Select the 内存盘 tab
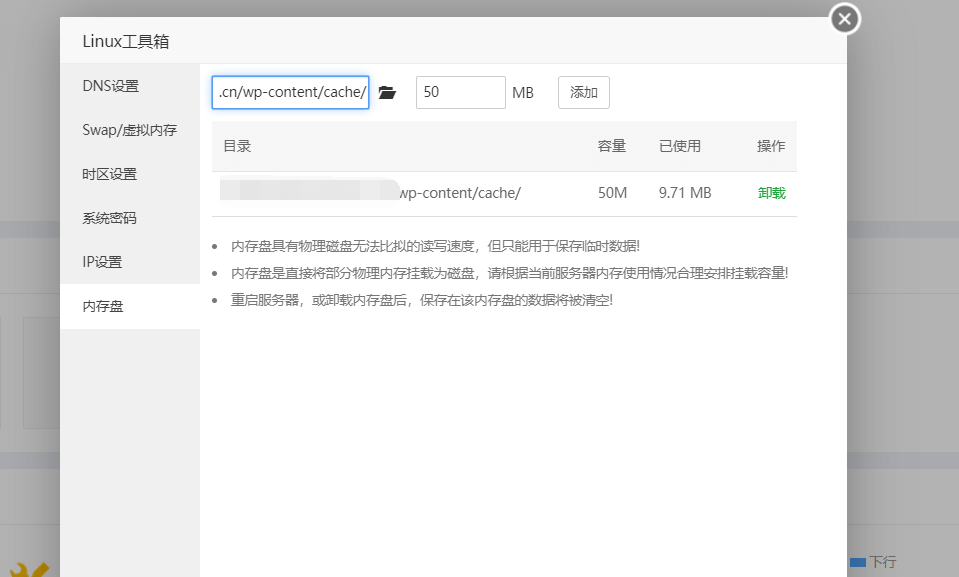Screen dimensions: 959x577 [103, 306]
